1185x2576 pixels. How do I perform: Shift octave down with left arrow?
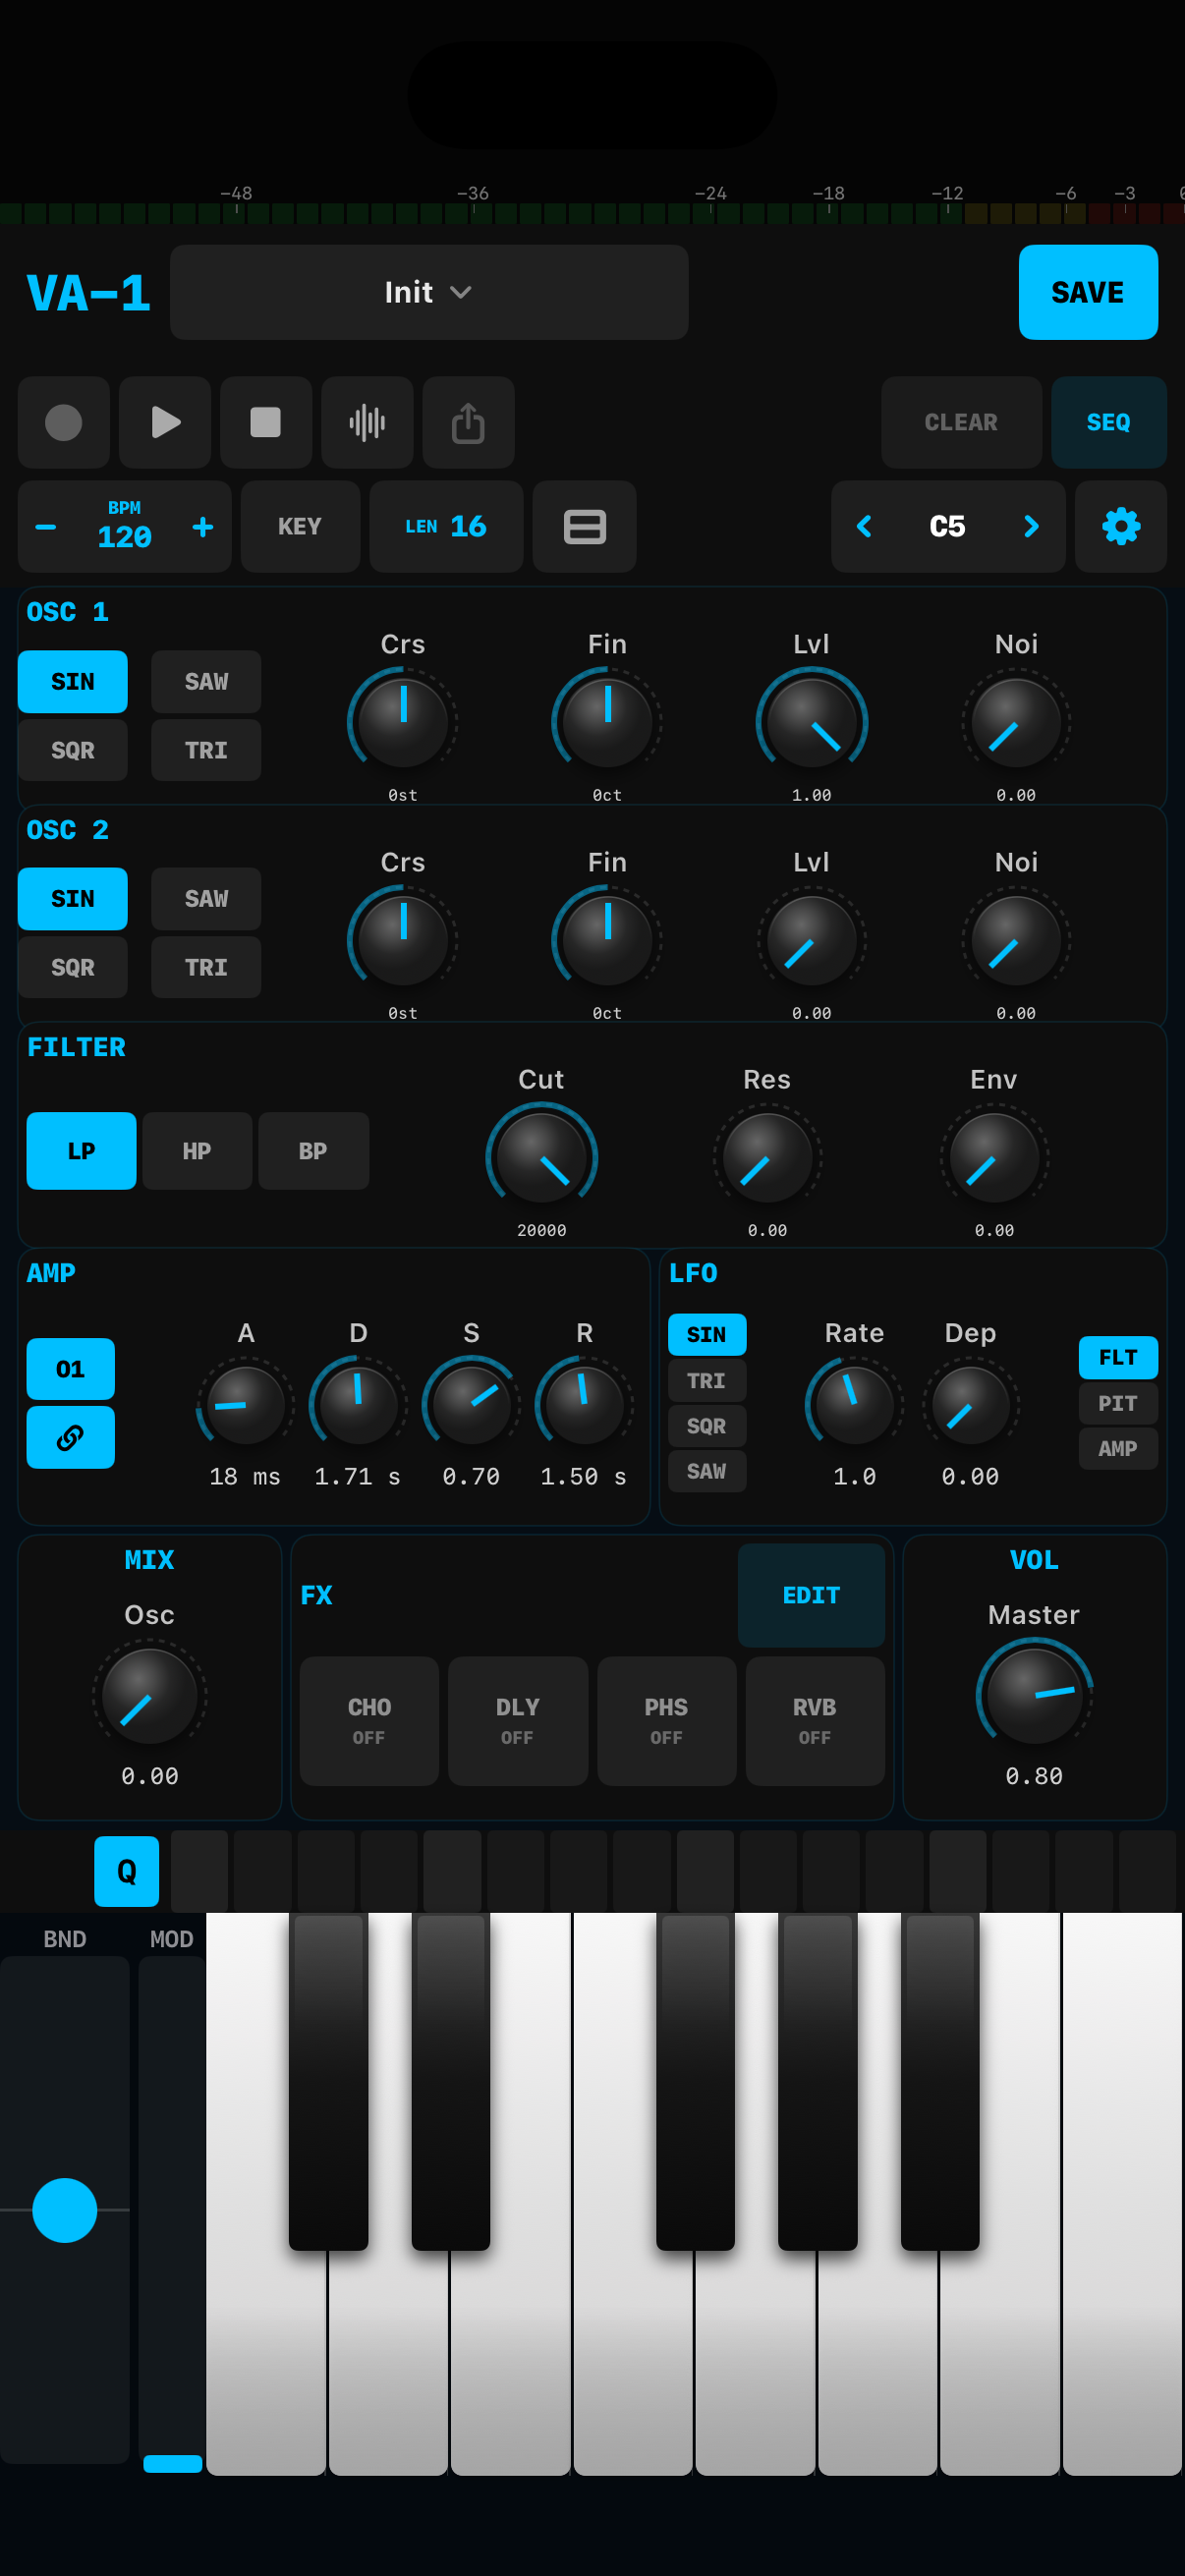click(864, 526)
